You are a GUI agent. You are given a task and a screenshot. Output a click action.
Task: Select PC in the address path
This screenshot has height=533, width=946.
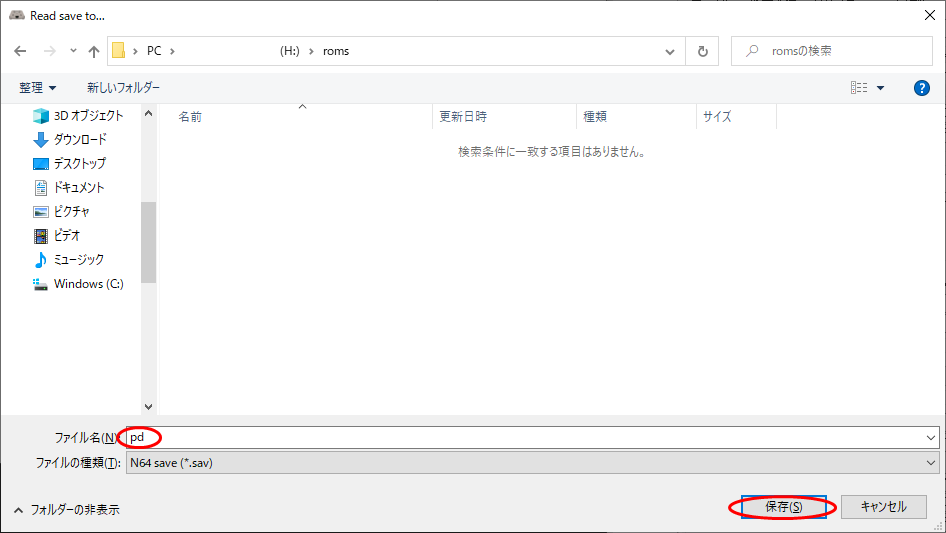pos(154,51)
